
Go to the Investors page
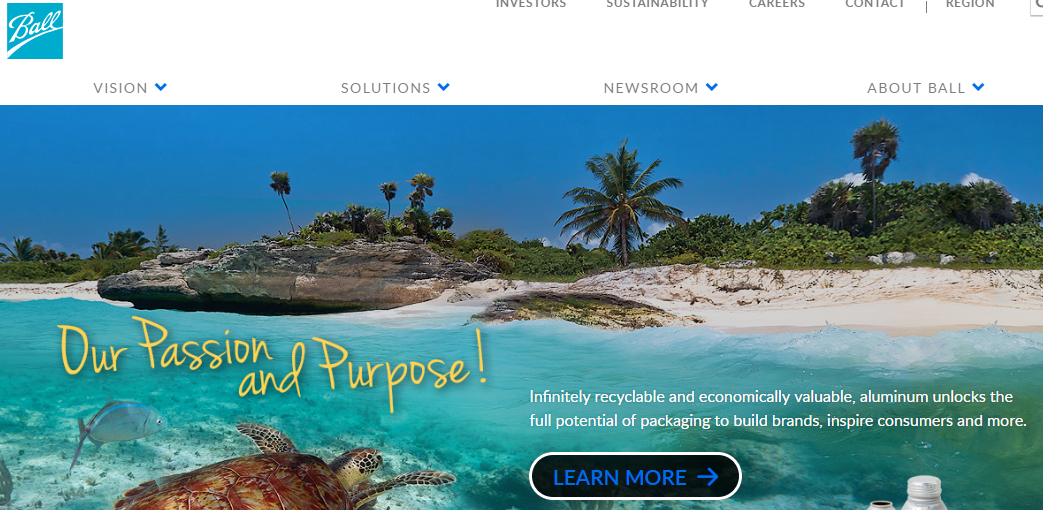(531, 4)
